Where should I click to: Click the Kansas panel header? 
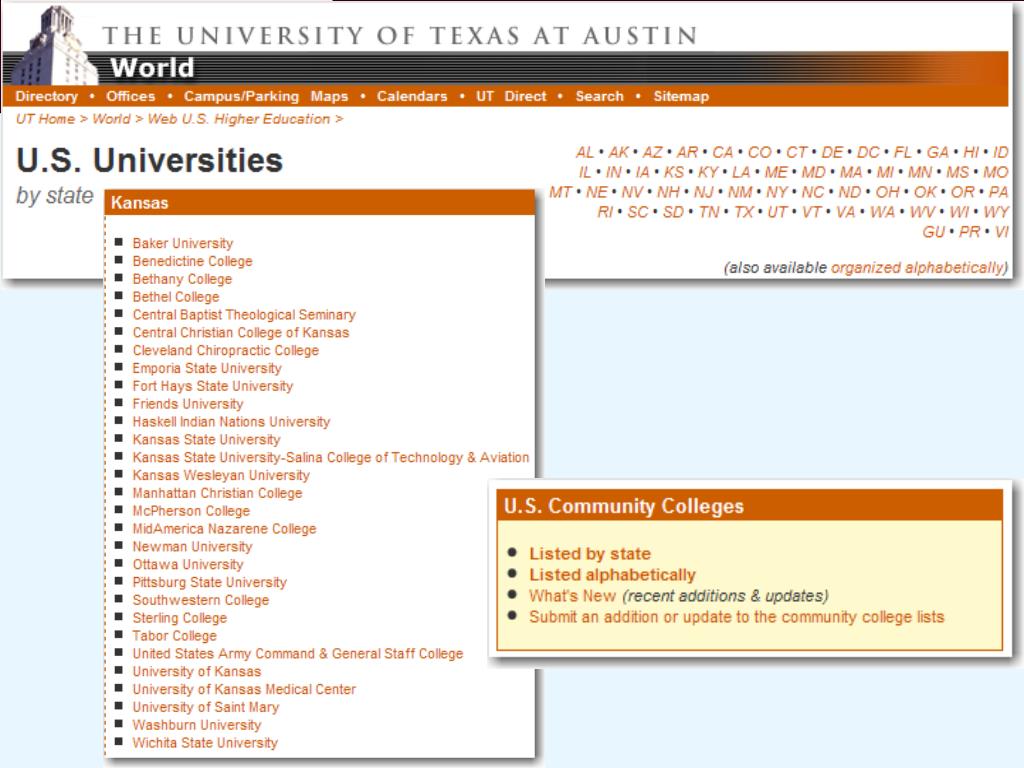319,202
